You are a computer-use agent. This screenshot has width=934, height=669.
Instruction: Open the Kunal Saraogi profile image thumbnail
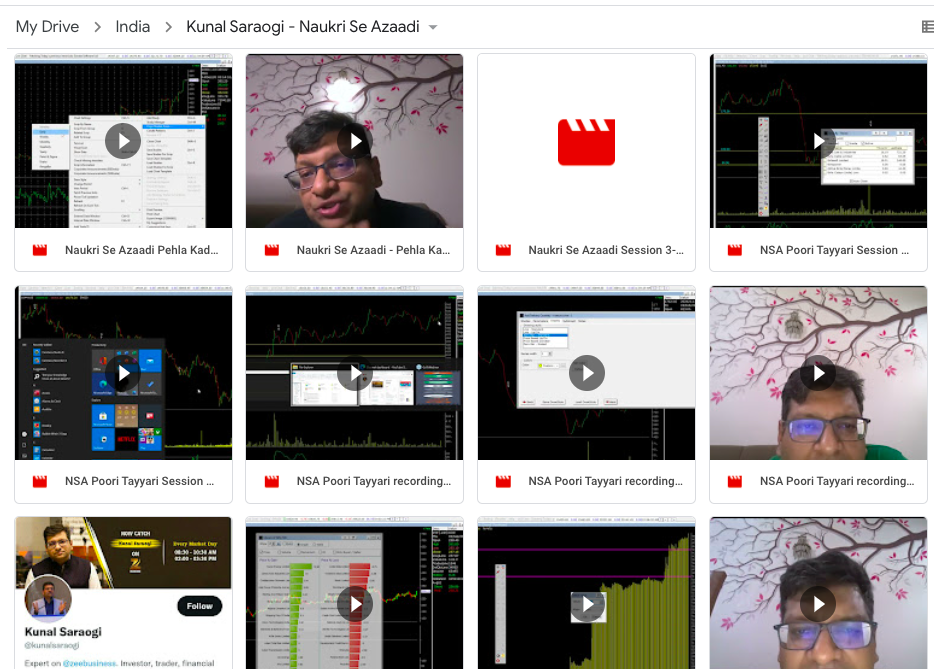[x=123, y=592]
